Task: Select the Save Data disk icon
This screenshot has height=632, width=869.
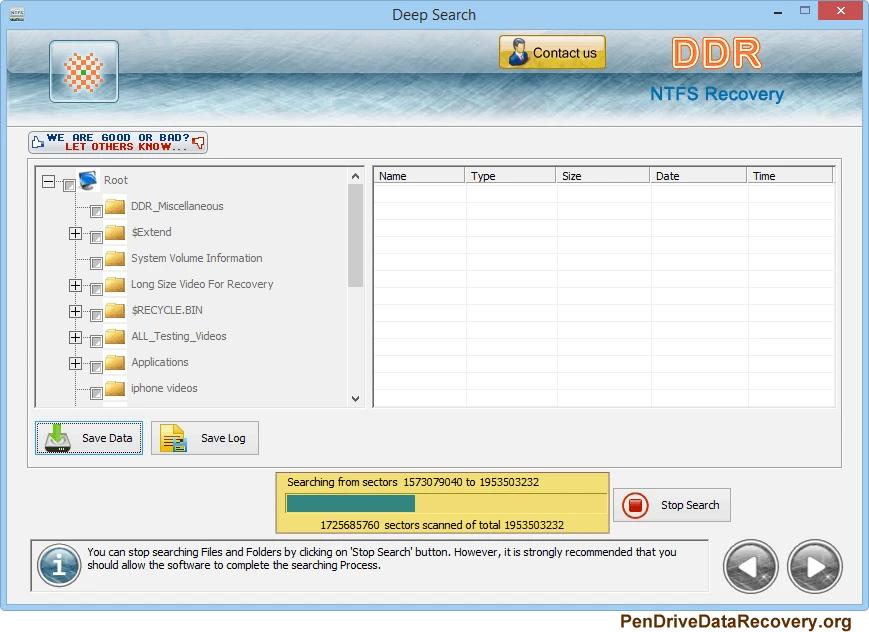Action: tap(57, 437)
